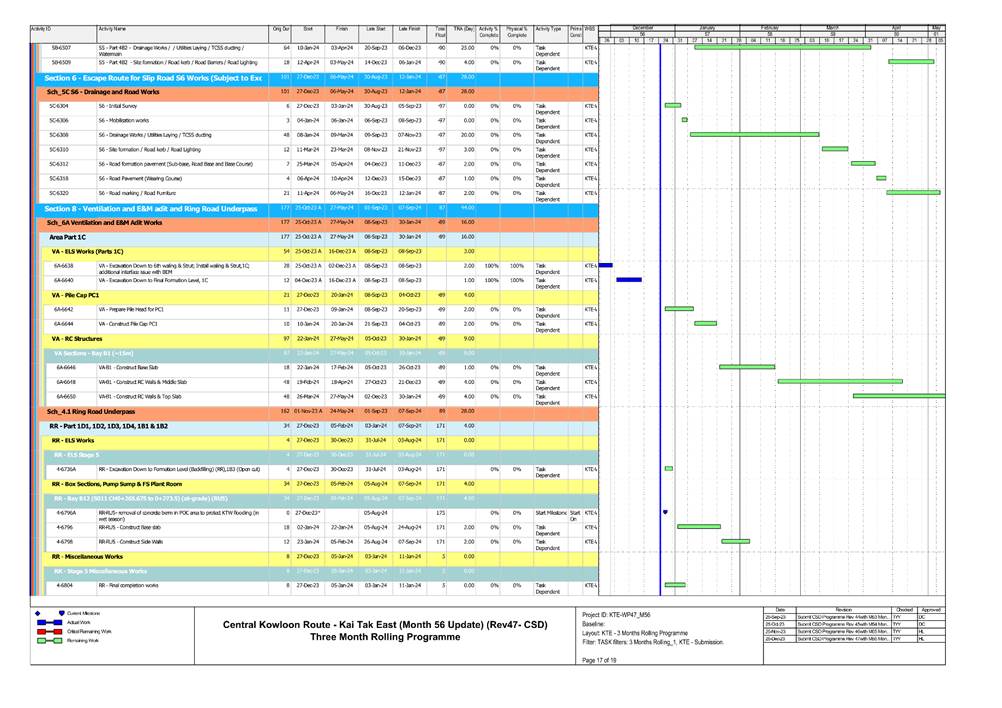Select the green Gantt bar for SC-6304
The width and height of the screenshot is (1002, 708).
(x=673, y=105)
